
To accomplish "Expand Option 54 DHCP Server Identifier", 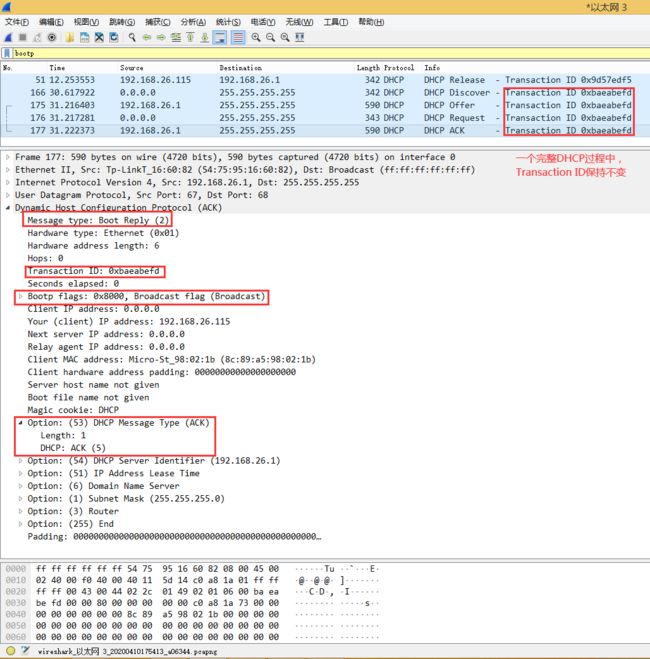I will click(x=20, y=461).
